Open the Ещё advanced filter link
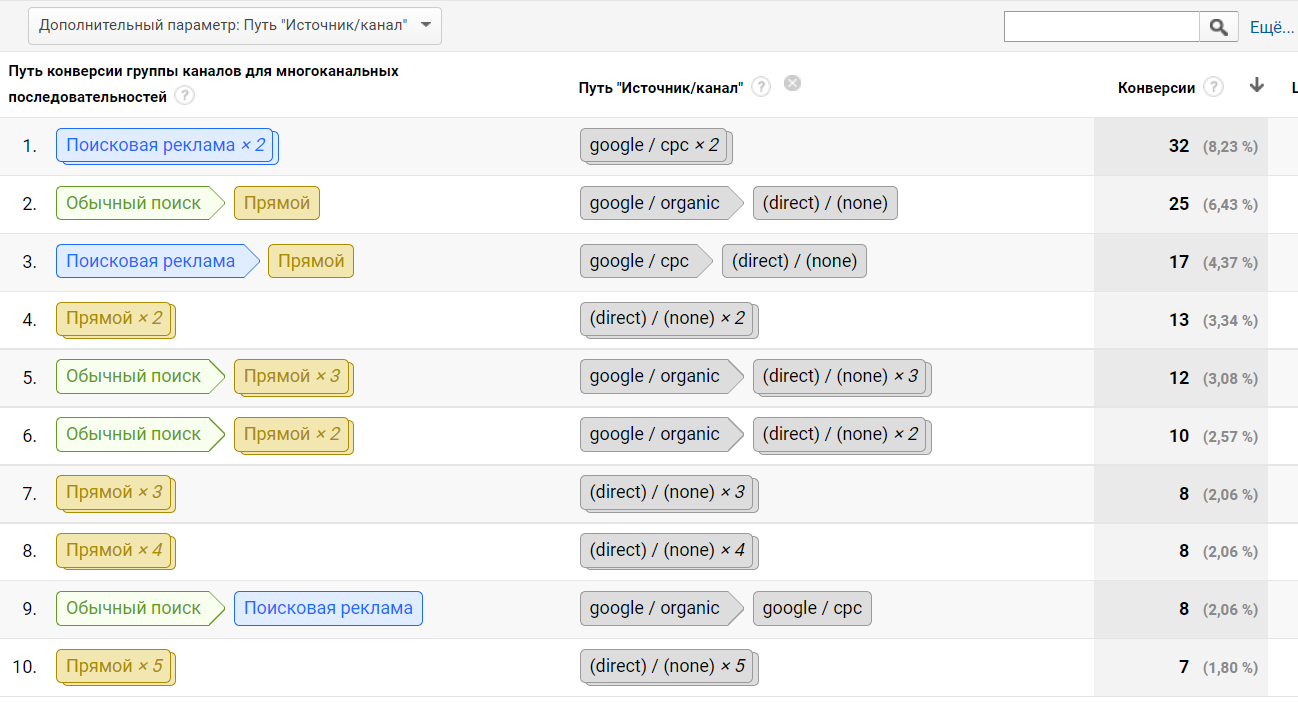 (1272, 27)
